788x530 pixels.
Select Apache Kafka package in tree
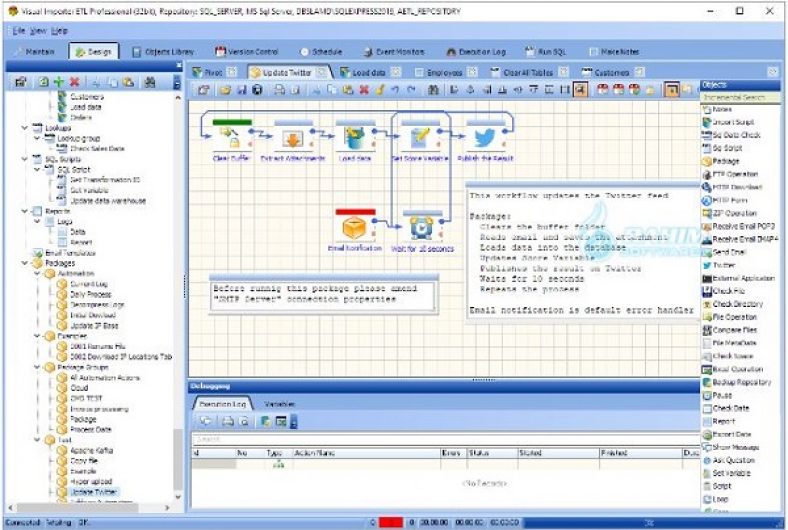click(x=91, y=450)
